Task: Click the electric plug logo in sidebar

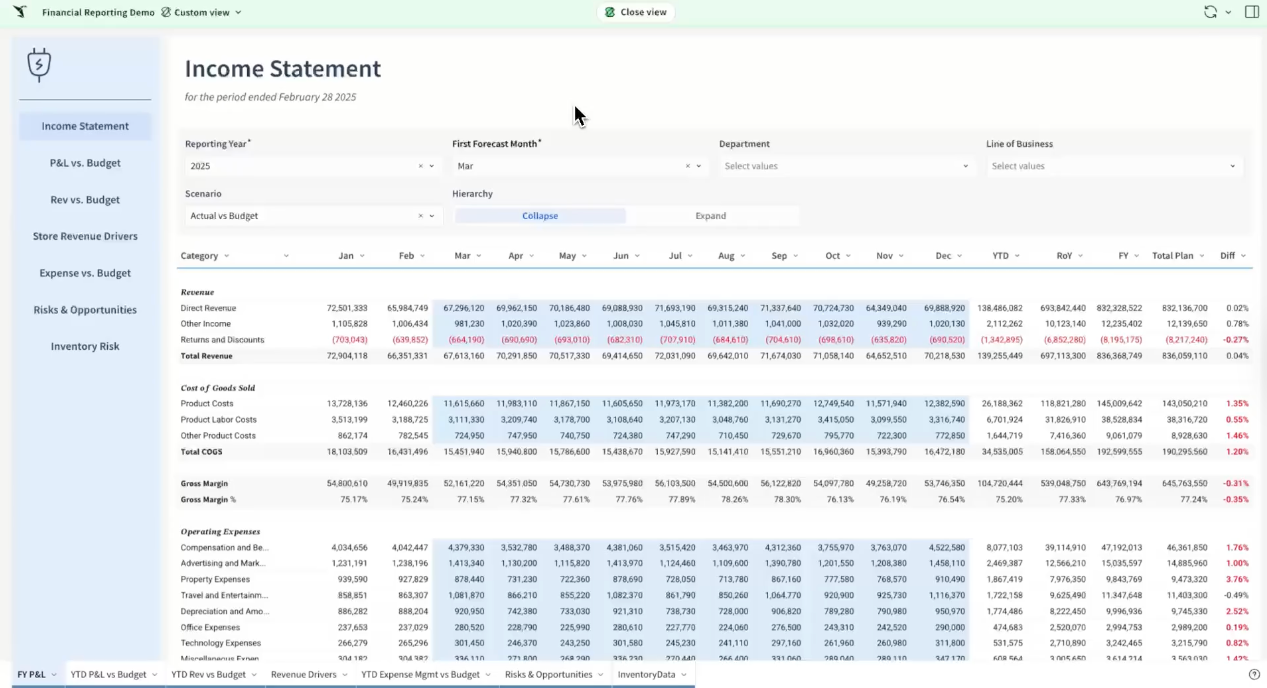Action: 39,65
